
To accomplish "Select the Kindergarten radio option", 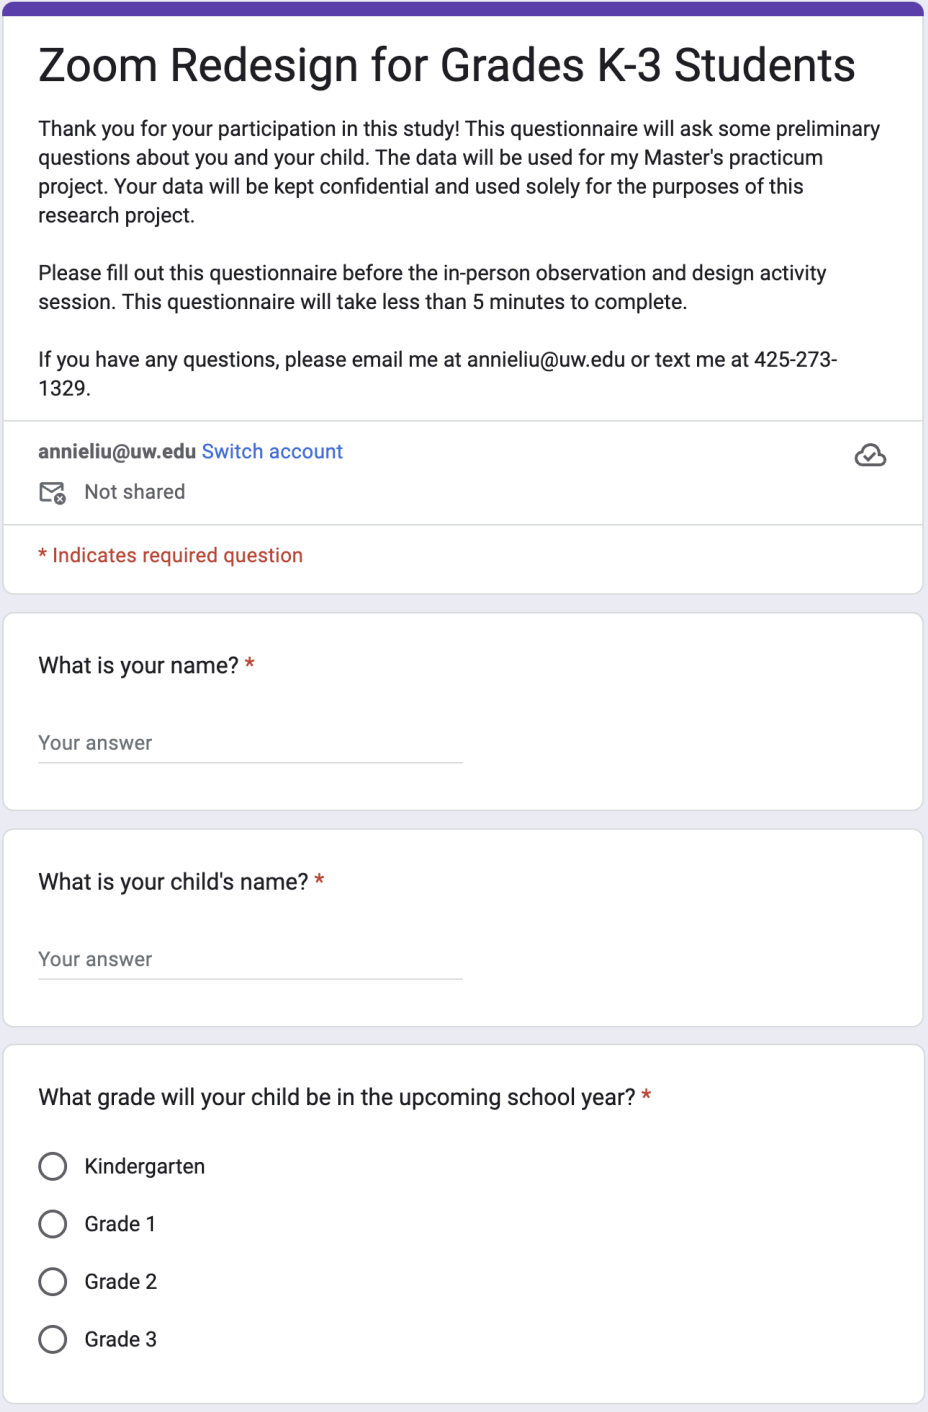I will (53, 1166).
